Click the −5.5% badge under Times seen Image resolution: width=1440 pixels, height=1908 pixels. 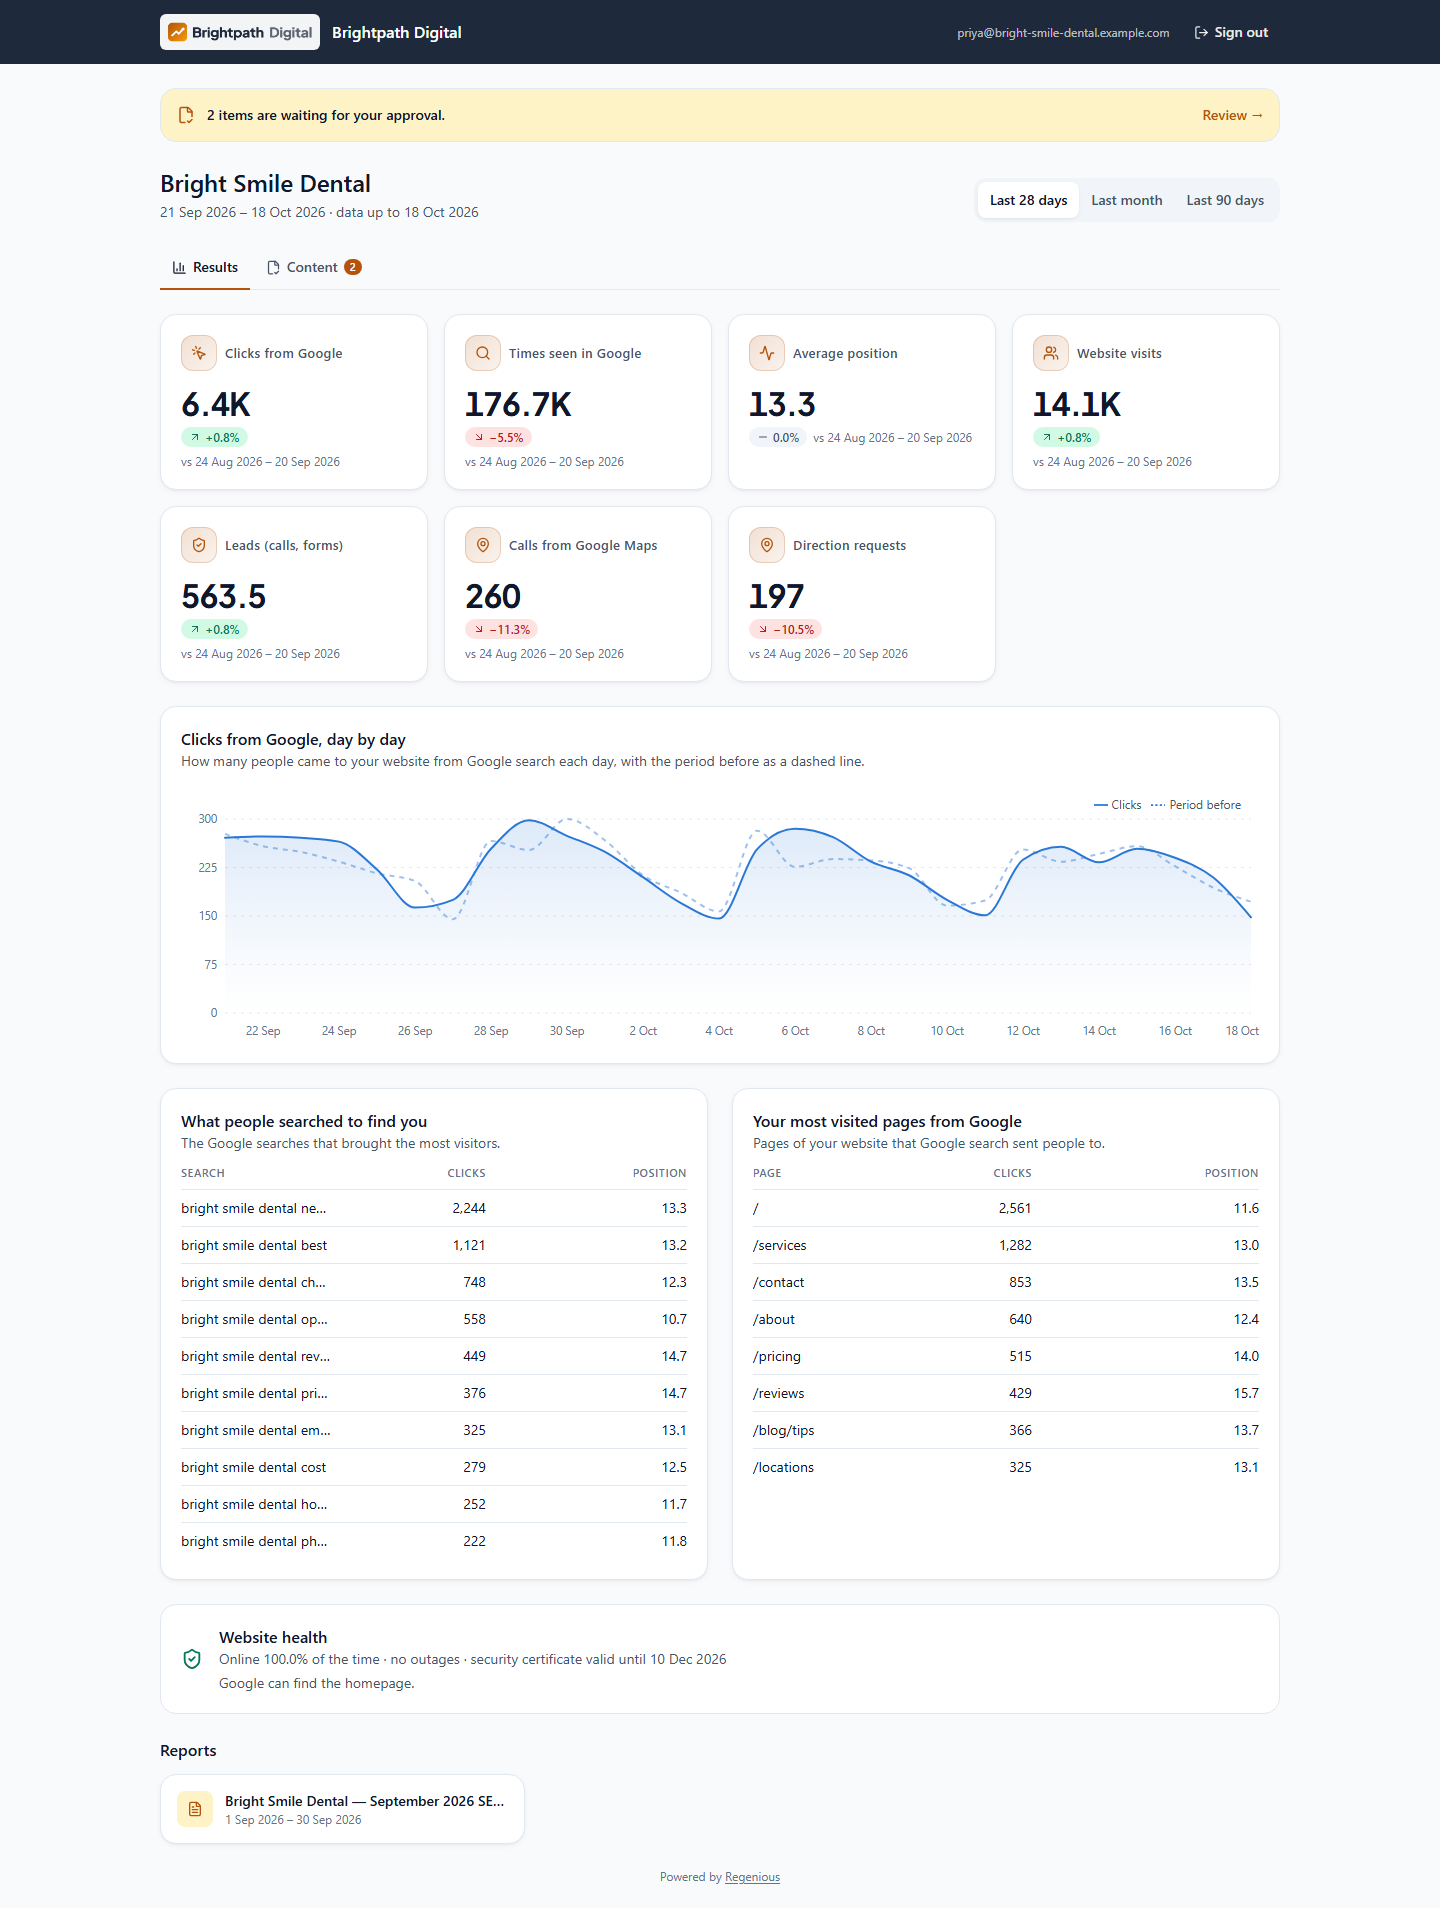point(498,437)
